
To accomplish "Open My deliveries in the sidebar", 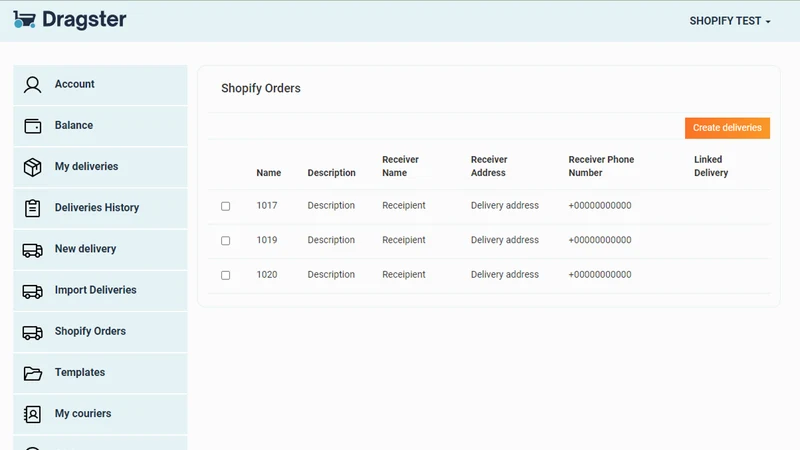I will tap(100, 167).
